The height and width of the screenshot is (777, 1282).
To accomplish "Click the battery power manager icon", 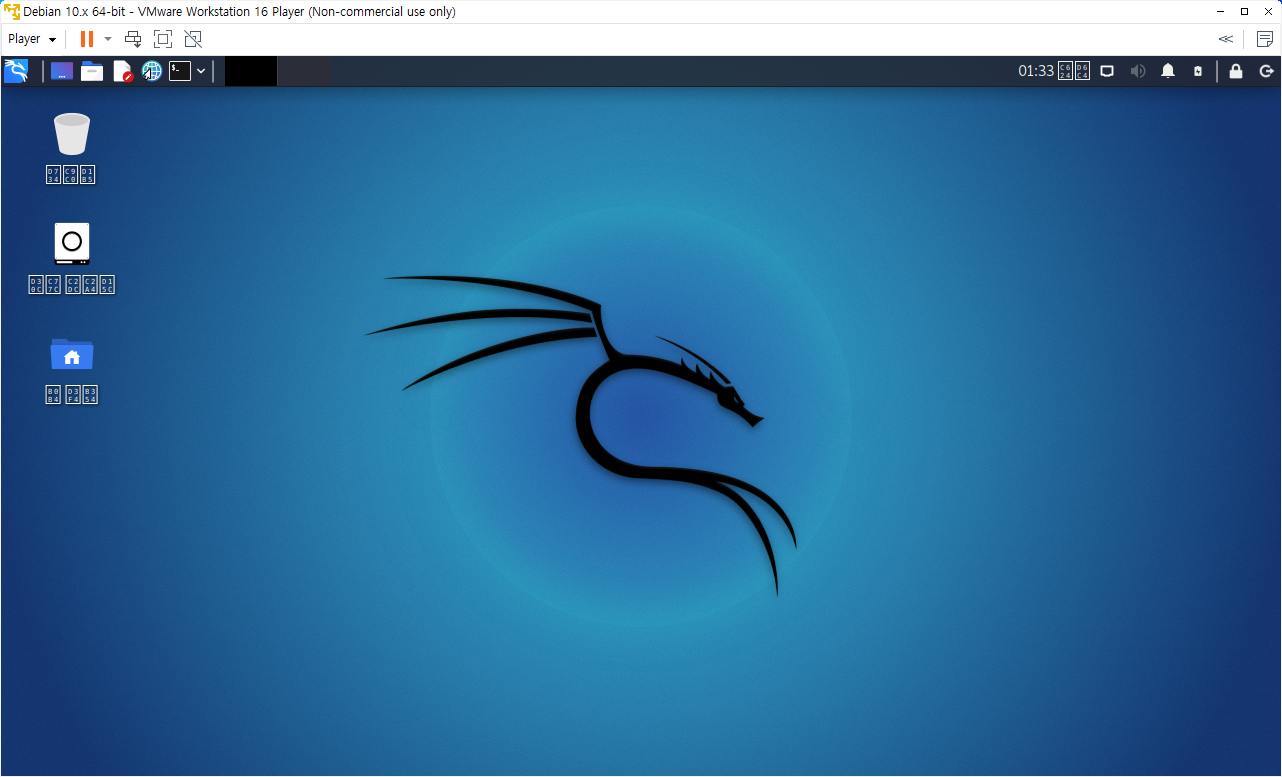I will click(1198, 71).
